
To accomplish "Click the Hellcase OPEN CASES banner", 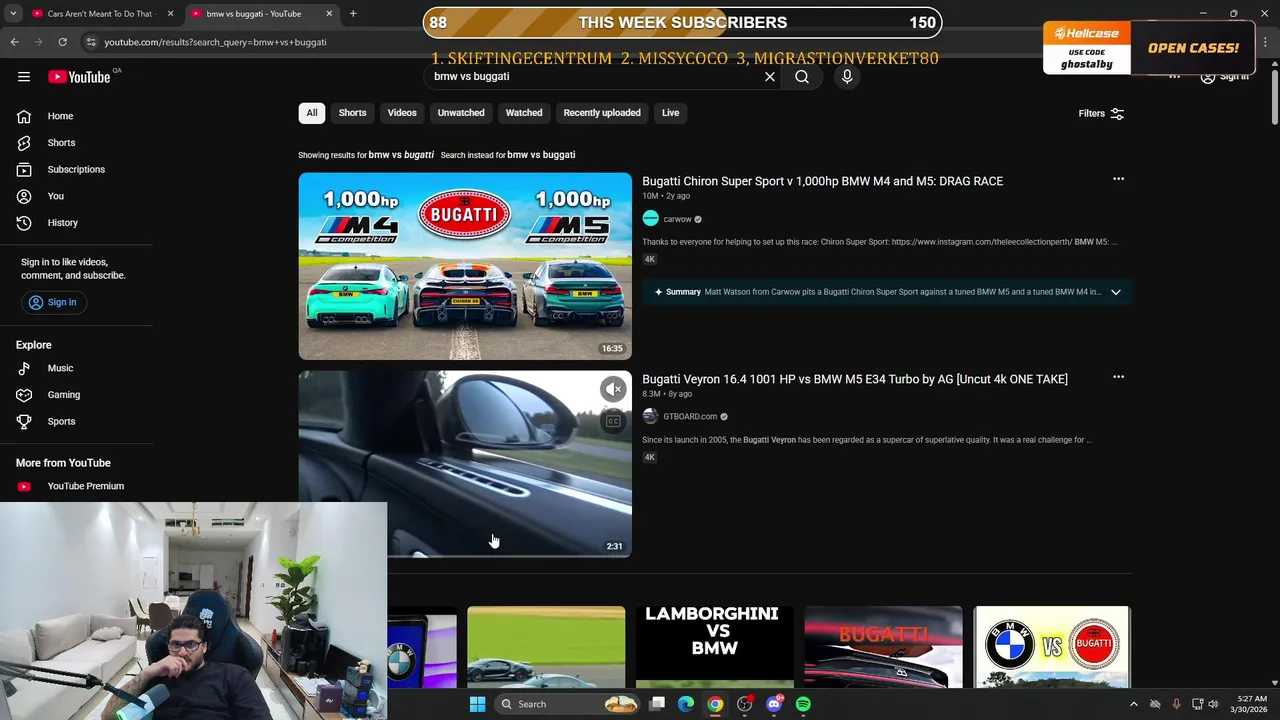I will 1193,48.
